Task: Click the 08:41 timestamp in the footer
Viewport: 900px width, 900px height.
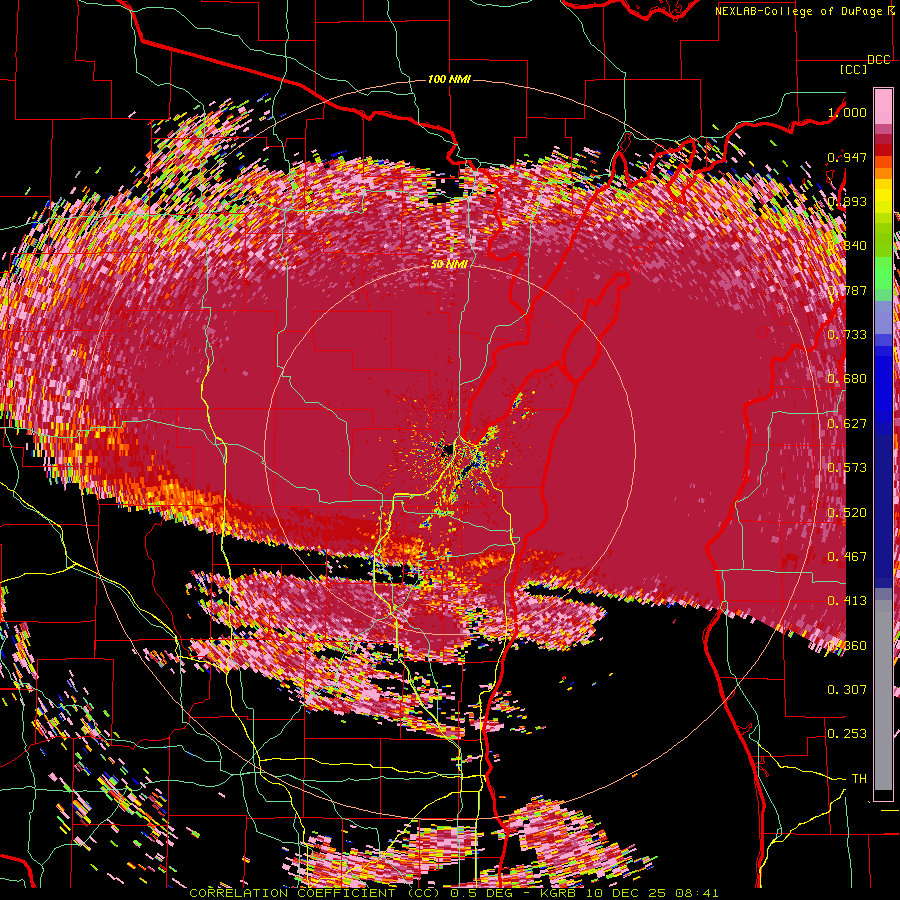Action: pyautogui.click(x=697, y=893)
